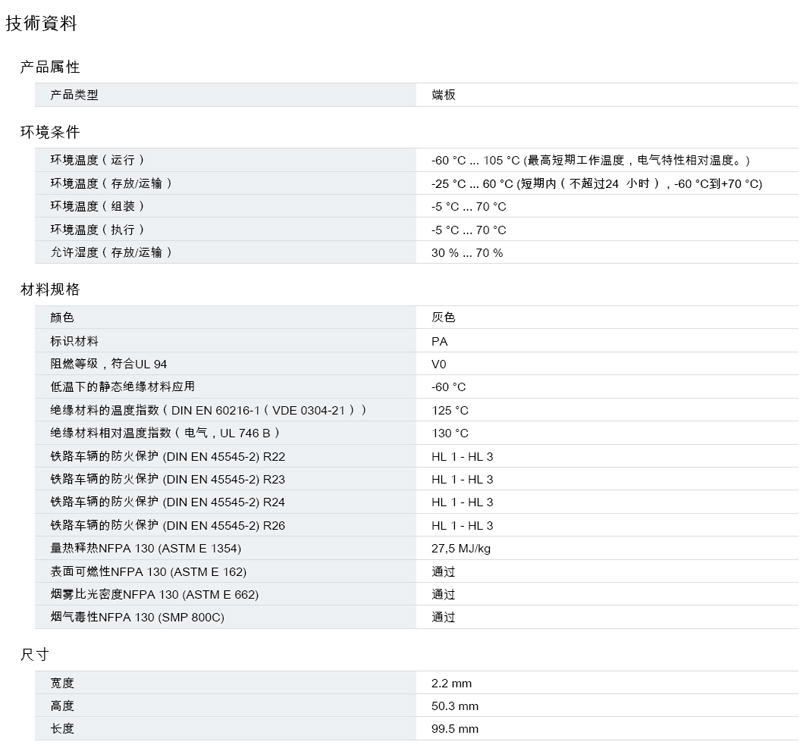Select the 2.2 mm width value
This screenshot has width=800, height=751.
point(451,683)
